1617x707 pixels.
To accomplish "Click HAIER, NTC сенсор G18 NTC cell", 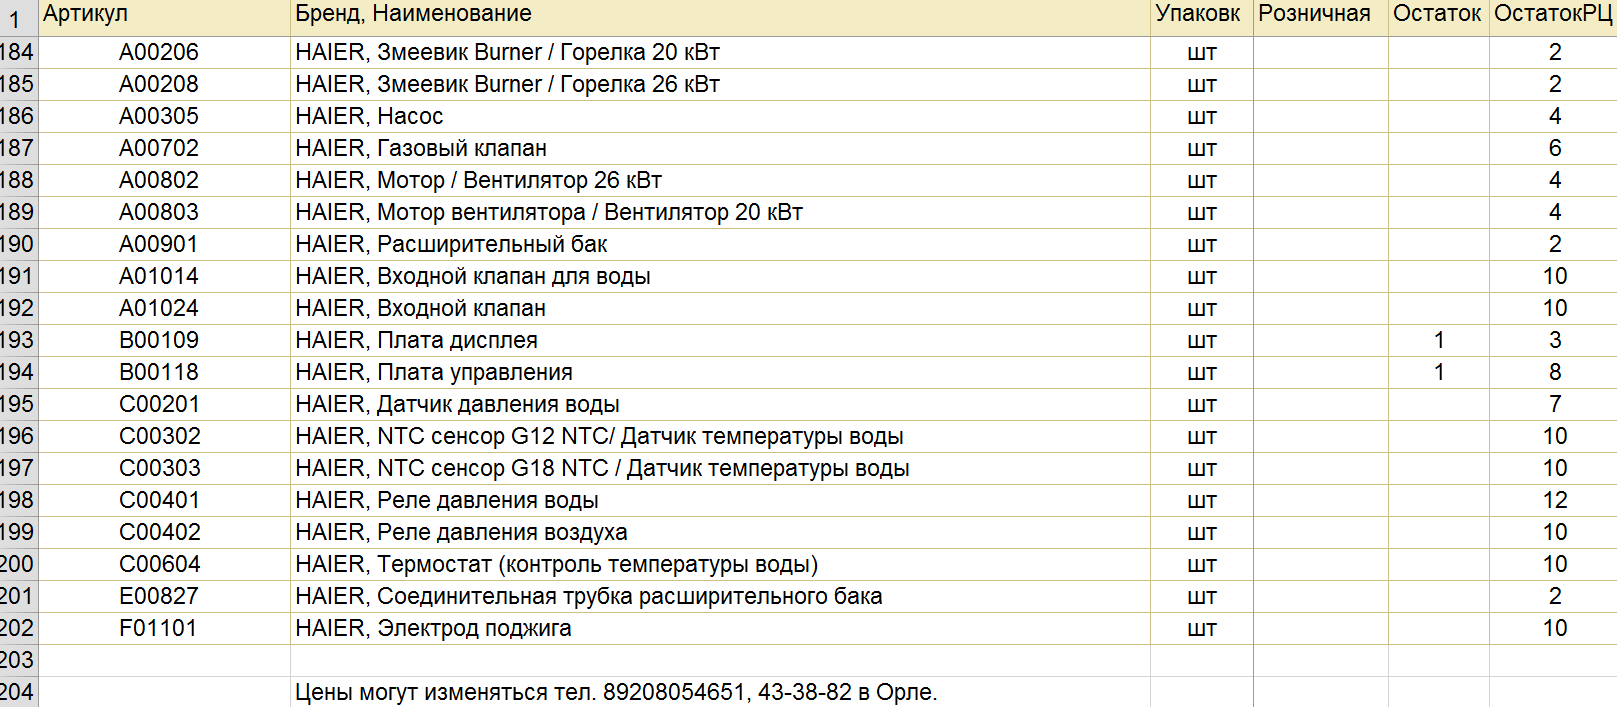I will [x=720, y=469].
